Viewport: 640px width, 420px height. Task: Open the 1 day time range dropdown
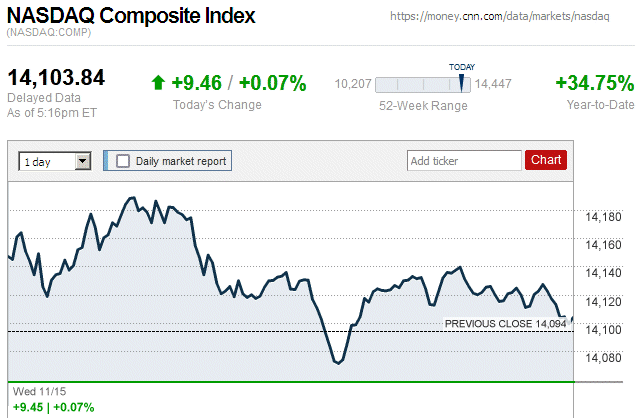click(55, 160)
